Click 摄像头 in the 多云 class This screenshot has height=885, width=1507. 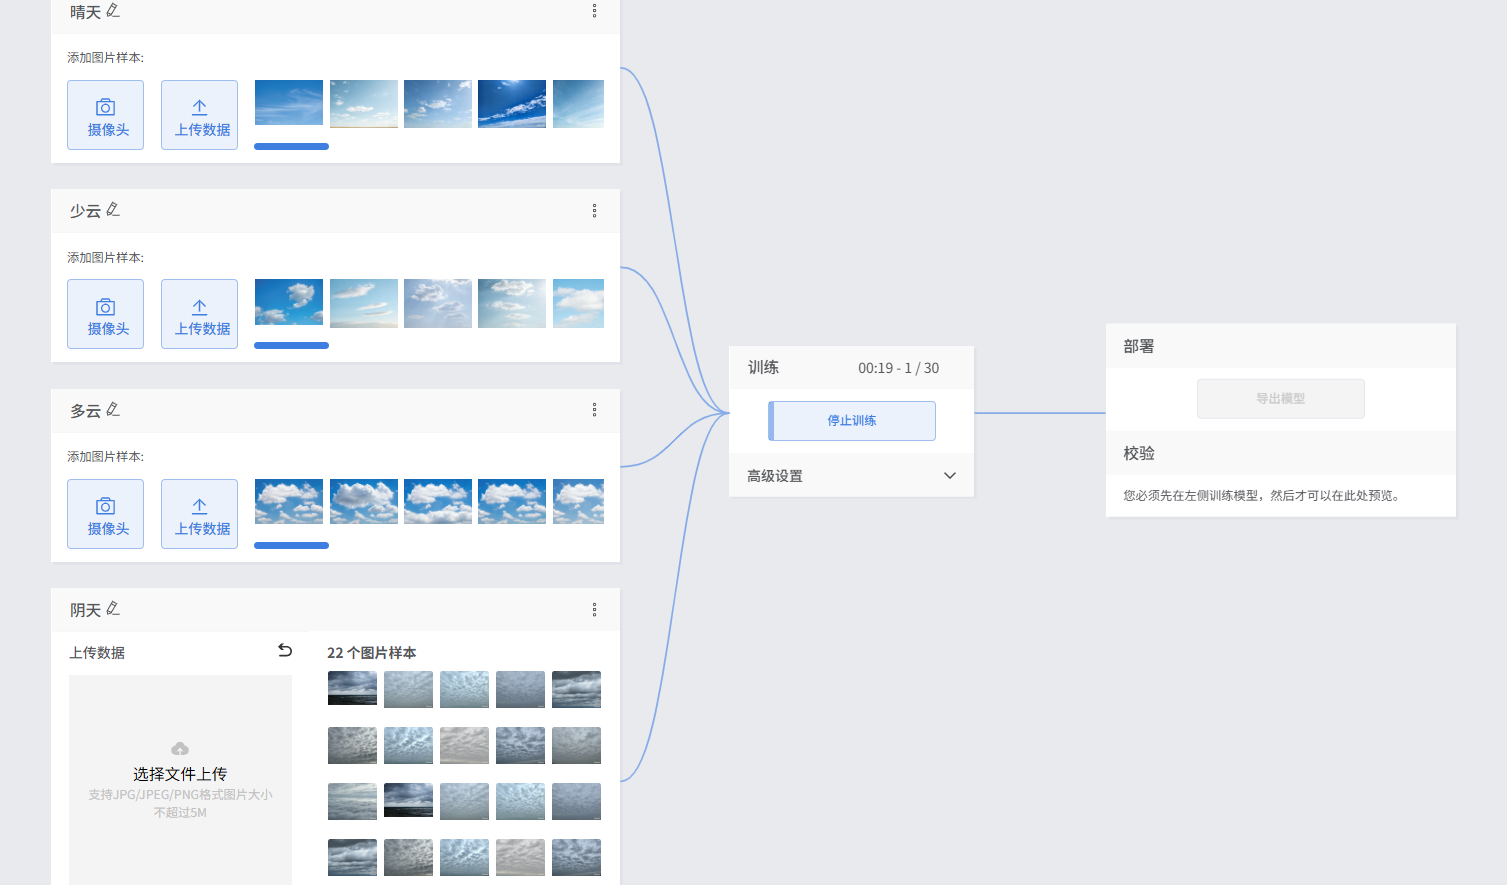(x=106, y=514)
